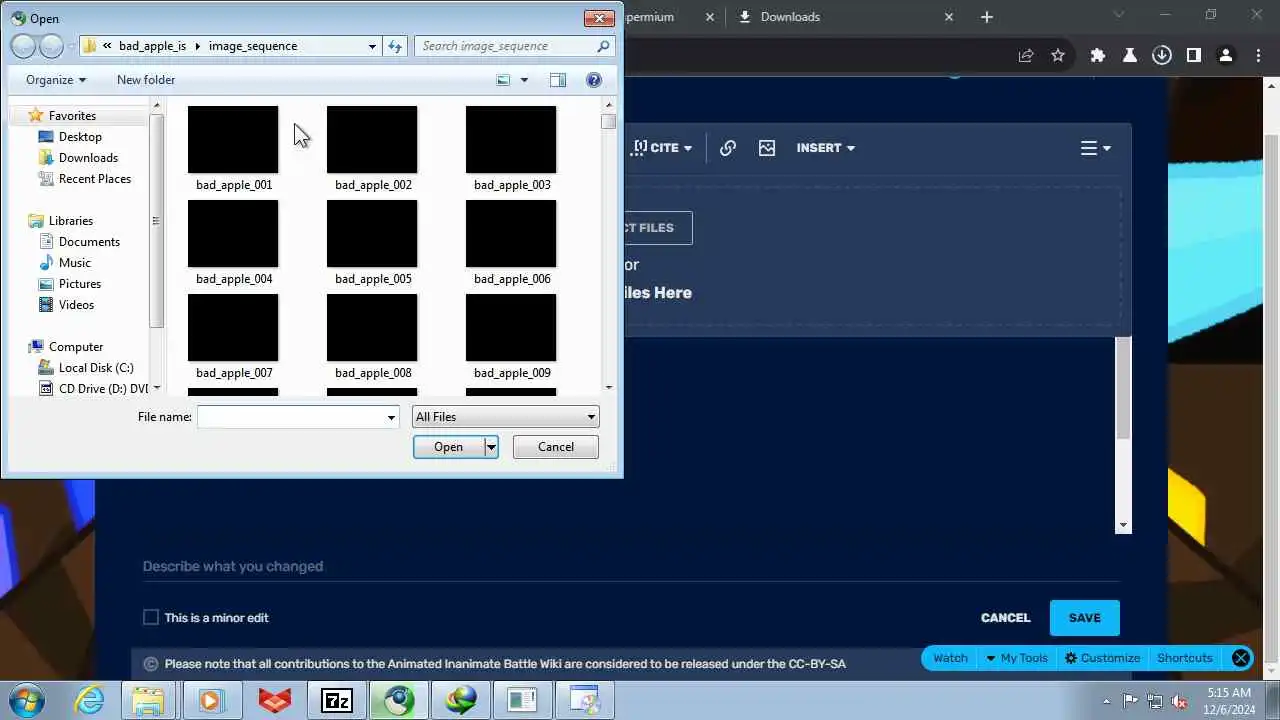Cancel the Open file dialog
Screen dimensions: 1280x720
click(x=556, y=447)
